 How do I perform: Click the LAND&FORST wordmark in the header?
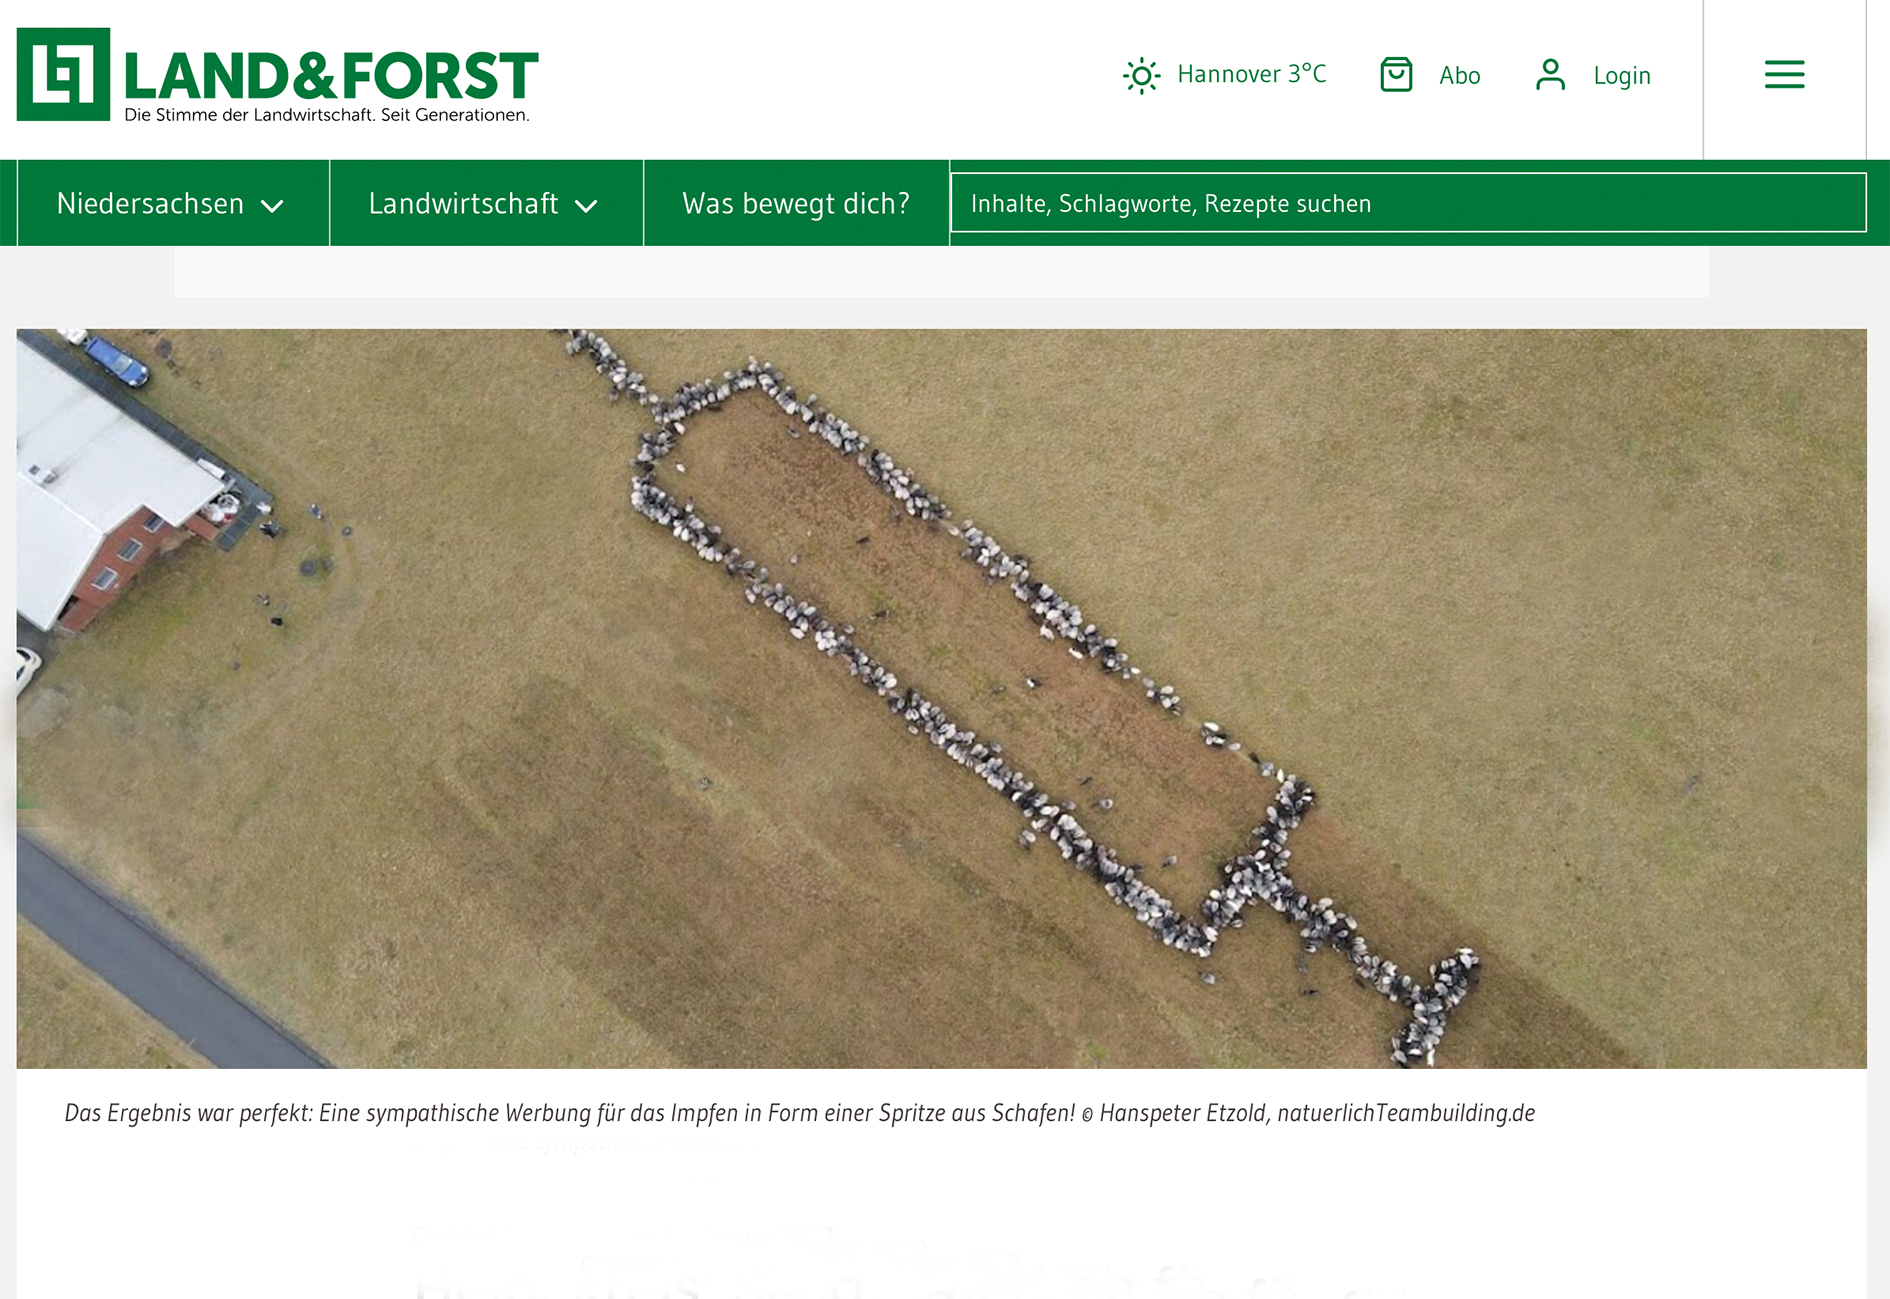click(330, 76)
